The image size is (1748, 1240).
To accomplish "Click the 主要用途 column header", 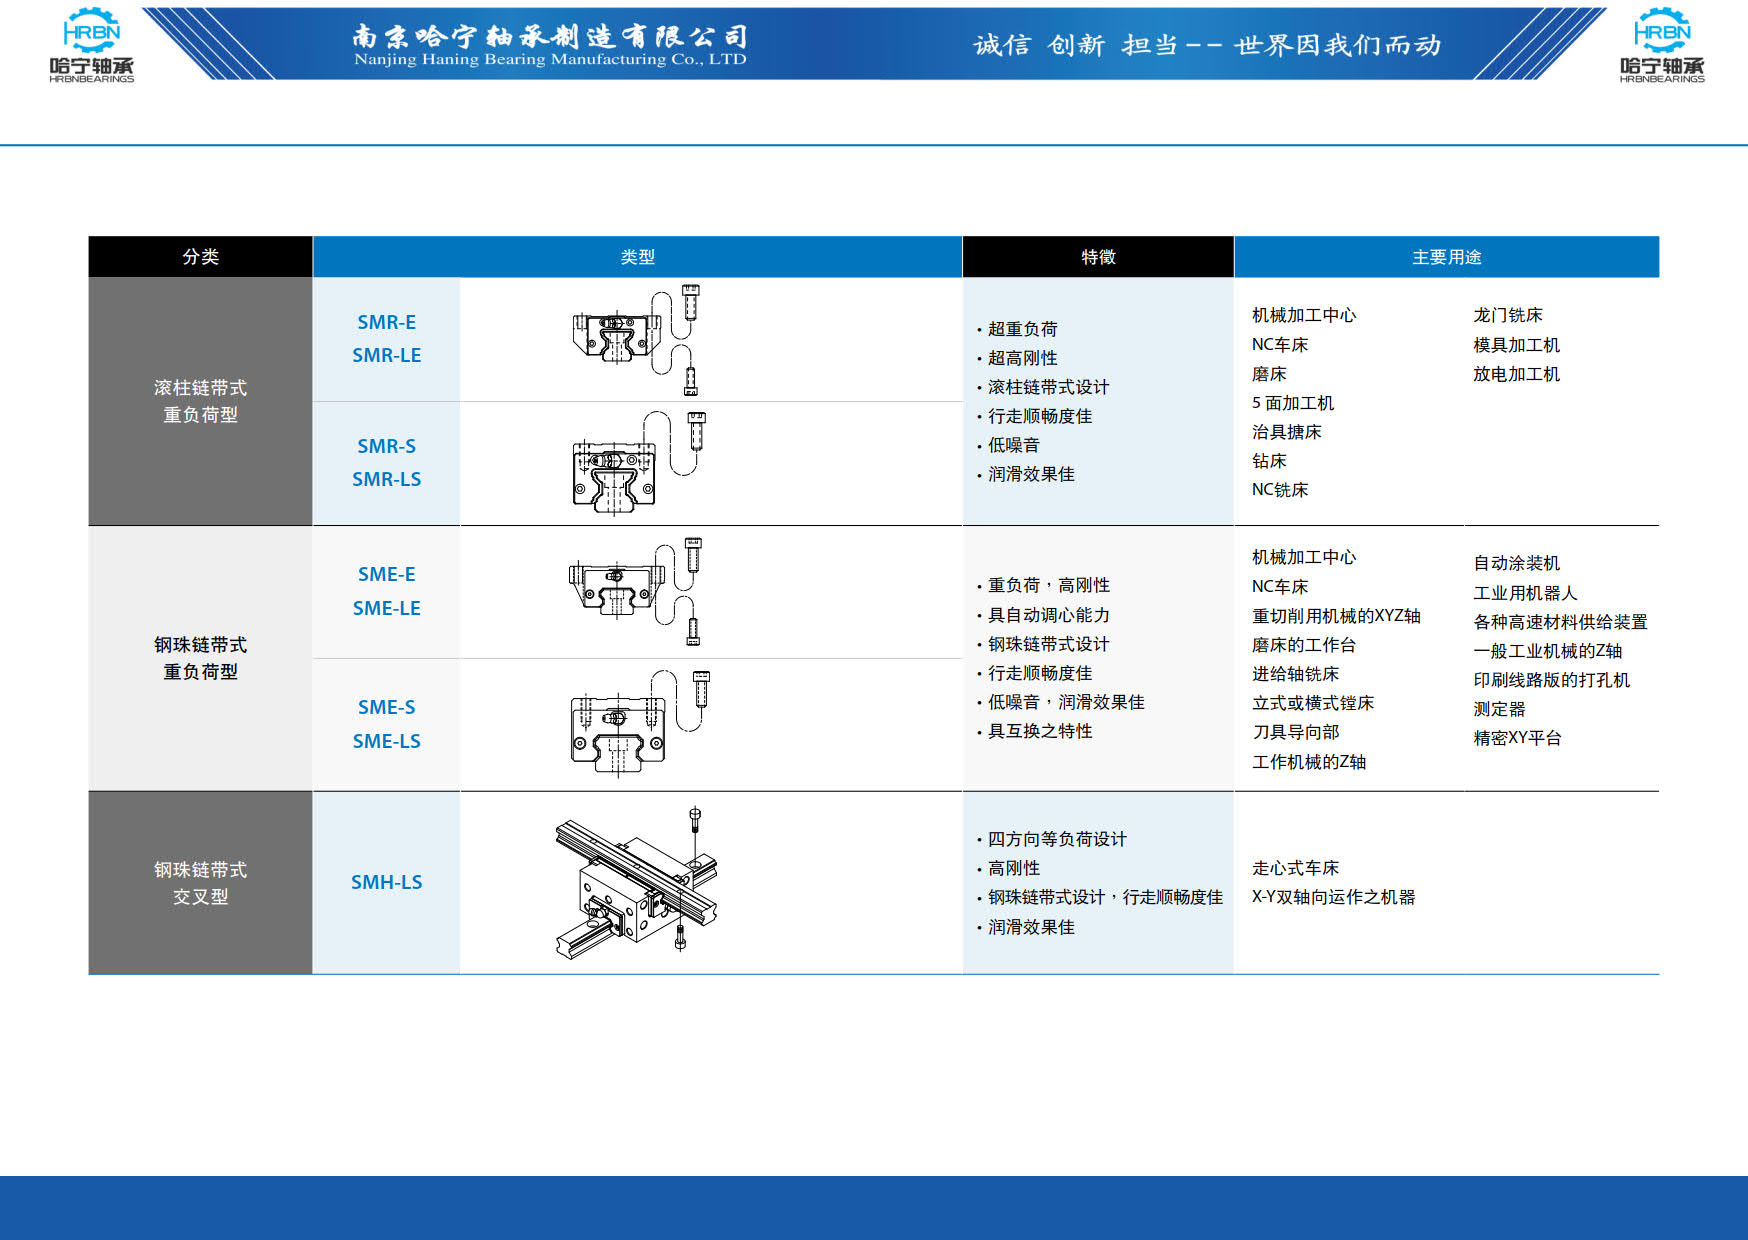I will tap(1447, 257).
